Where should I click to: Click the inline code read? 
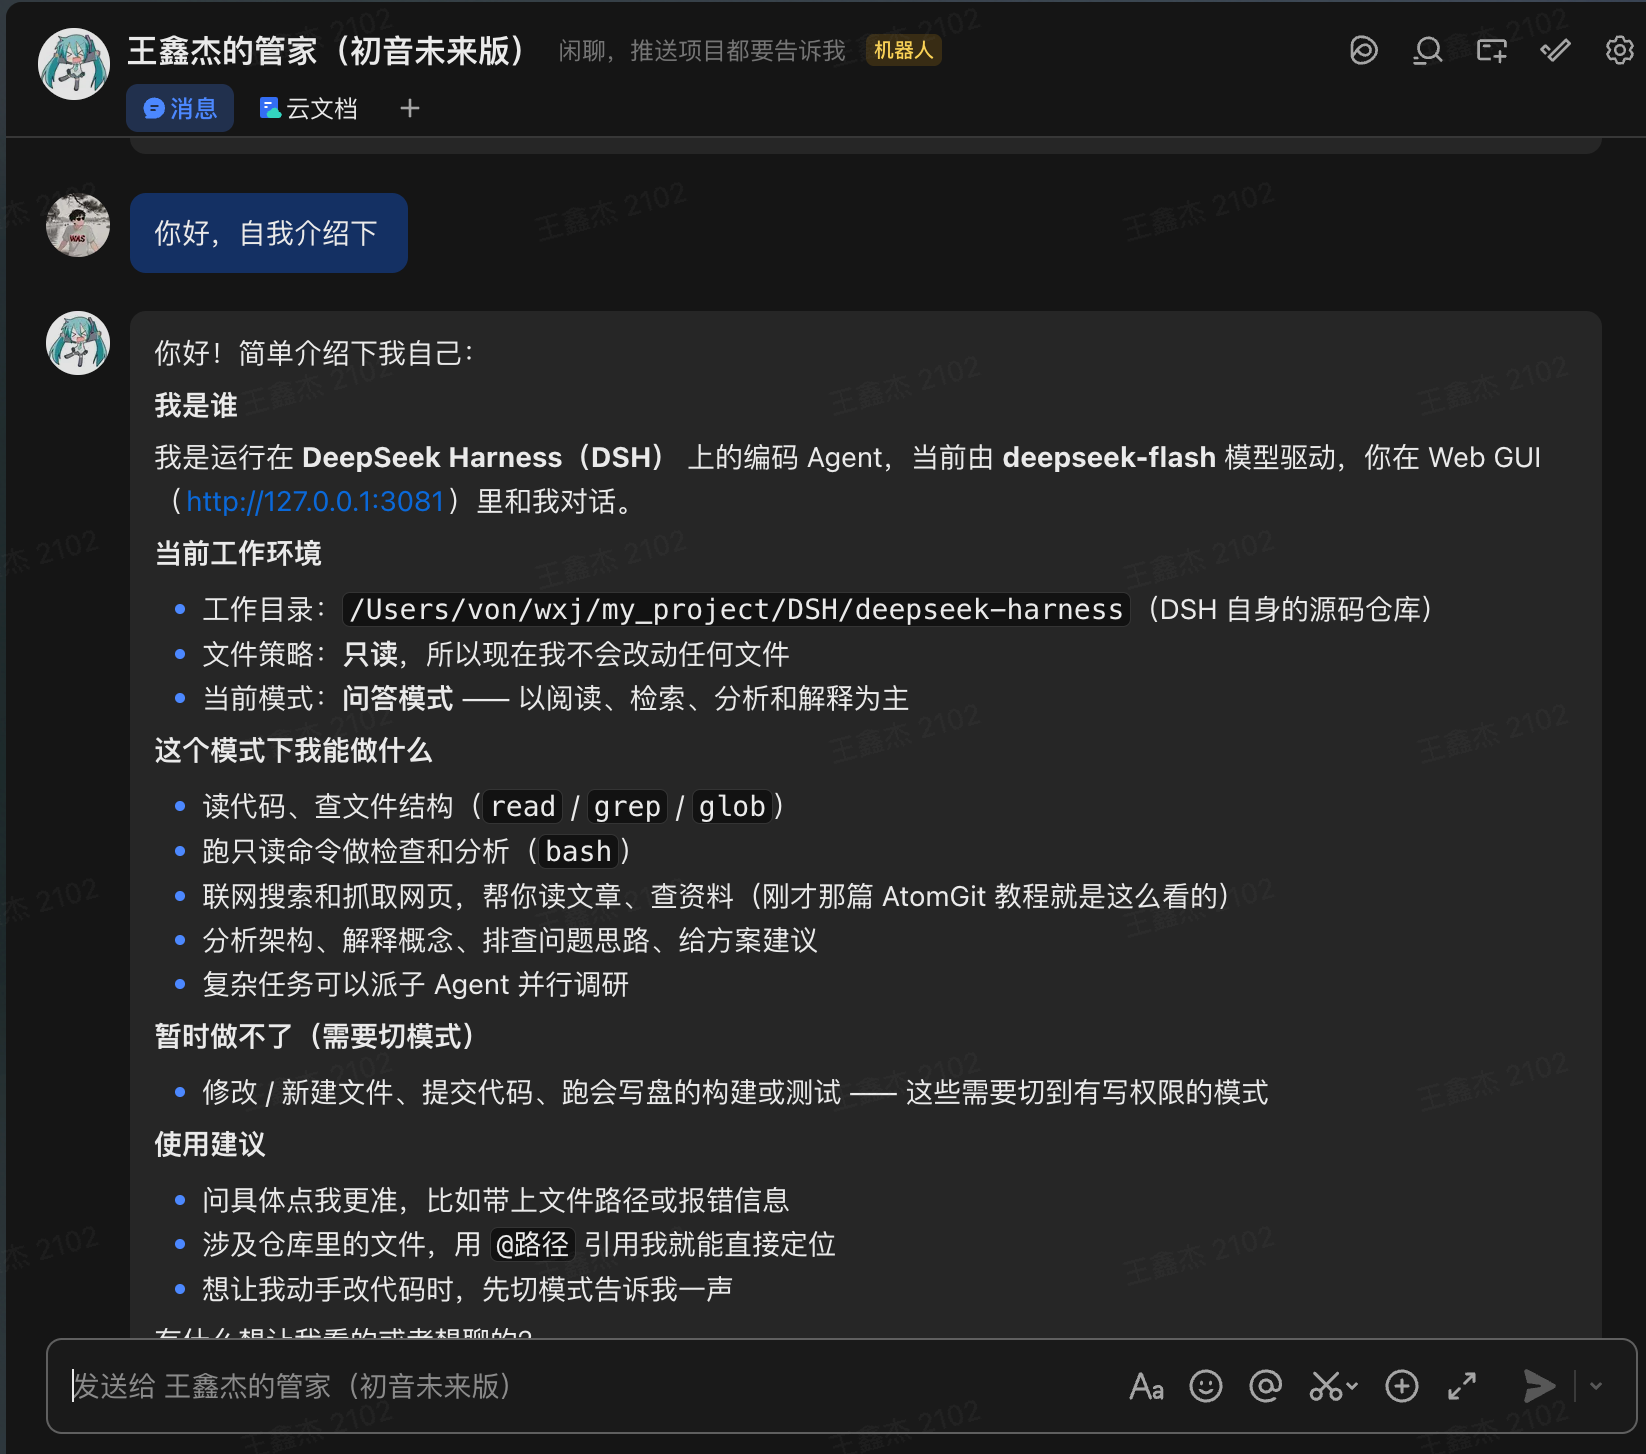click(523, 806)
